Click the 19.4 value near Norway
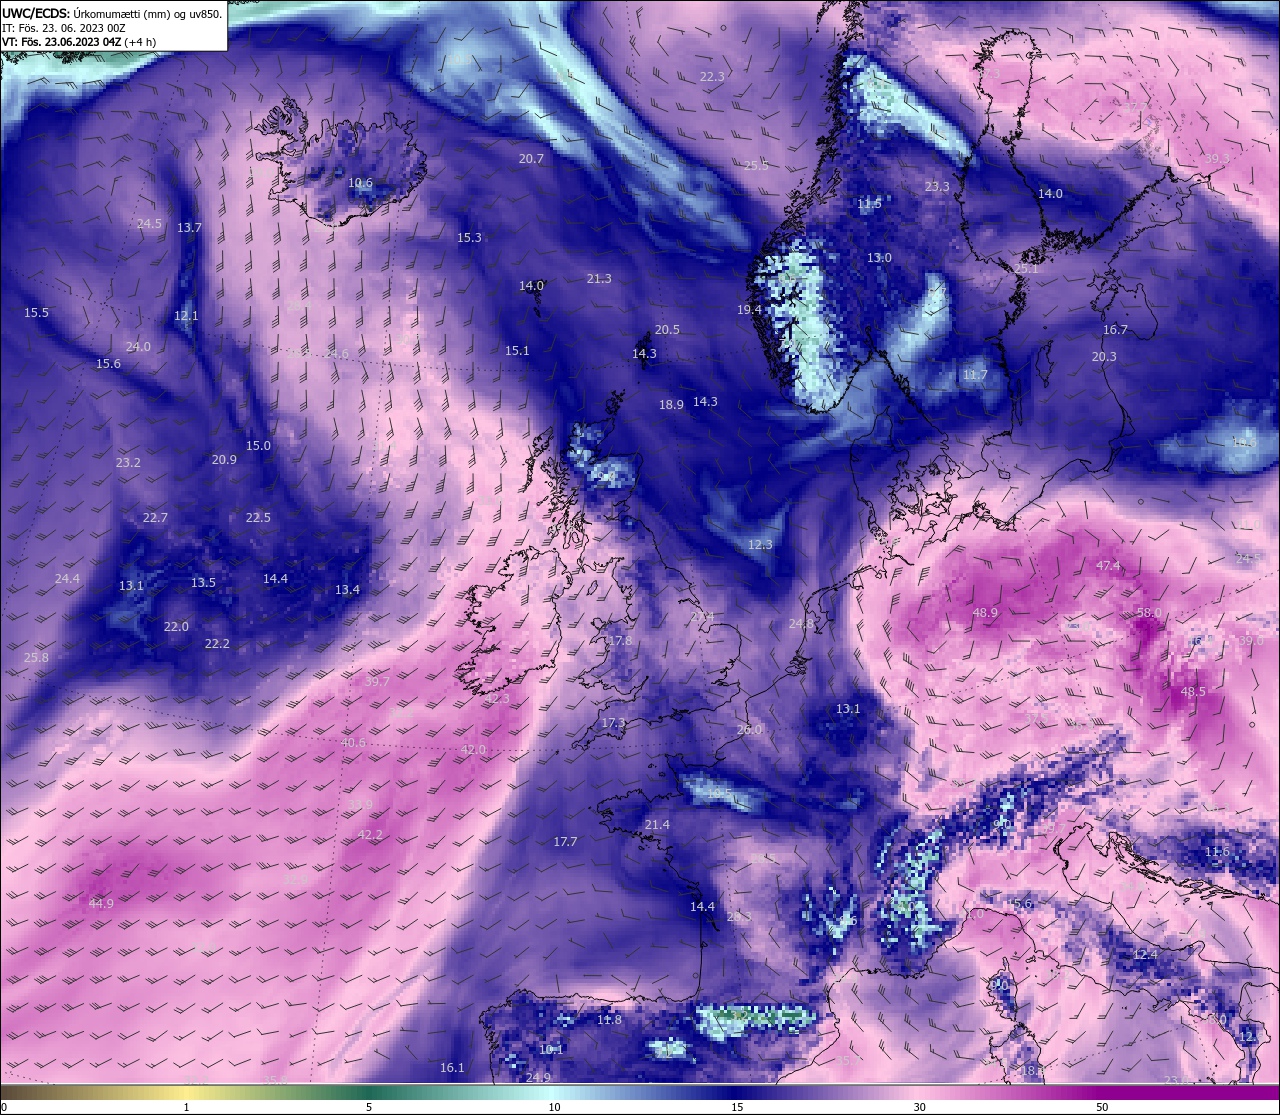The image size is (1280, 1115). click(749, 310)
